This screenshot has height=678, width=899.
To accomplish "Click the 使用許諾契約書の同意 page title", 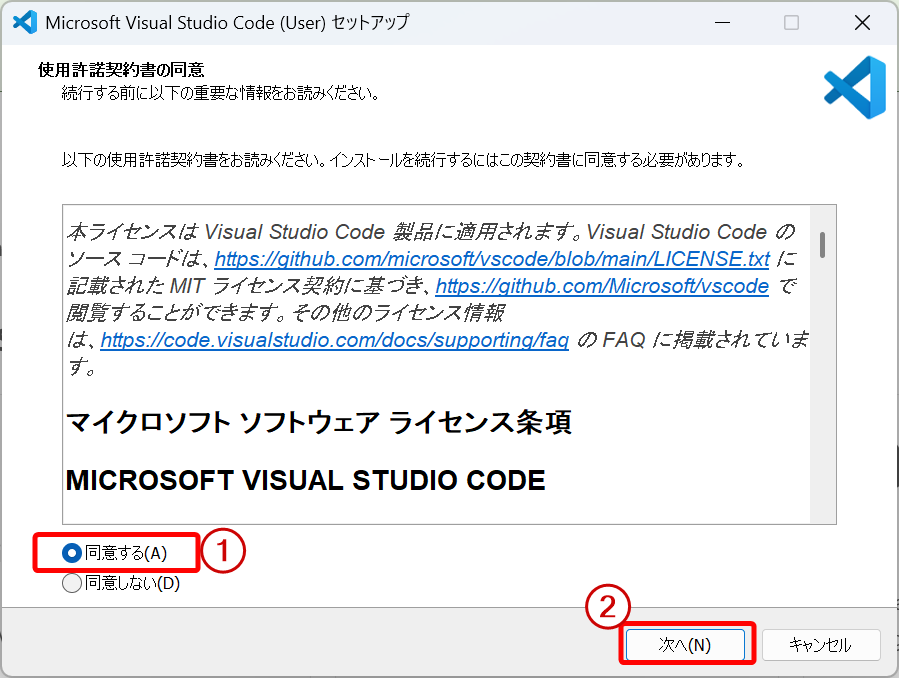I will click(x=121, y=70).
